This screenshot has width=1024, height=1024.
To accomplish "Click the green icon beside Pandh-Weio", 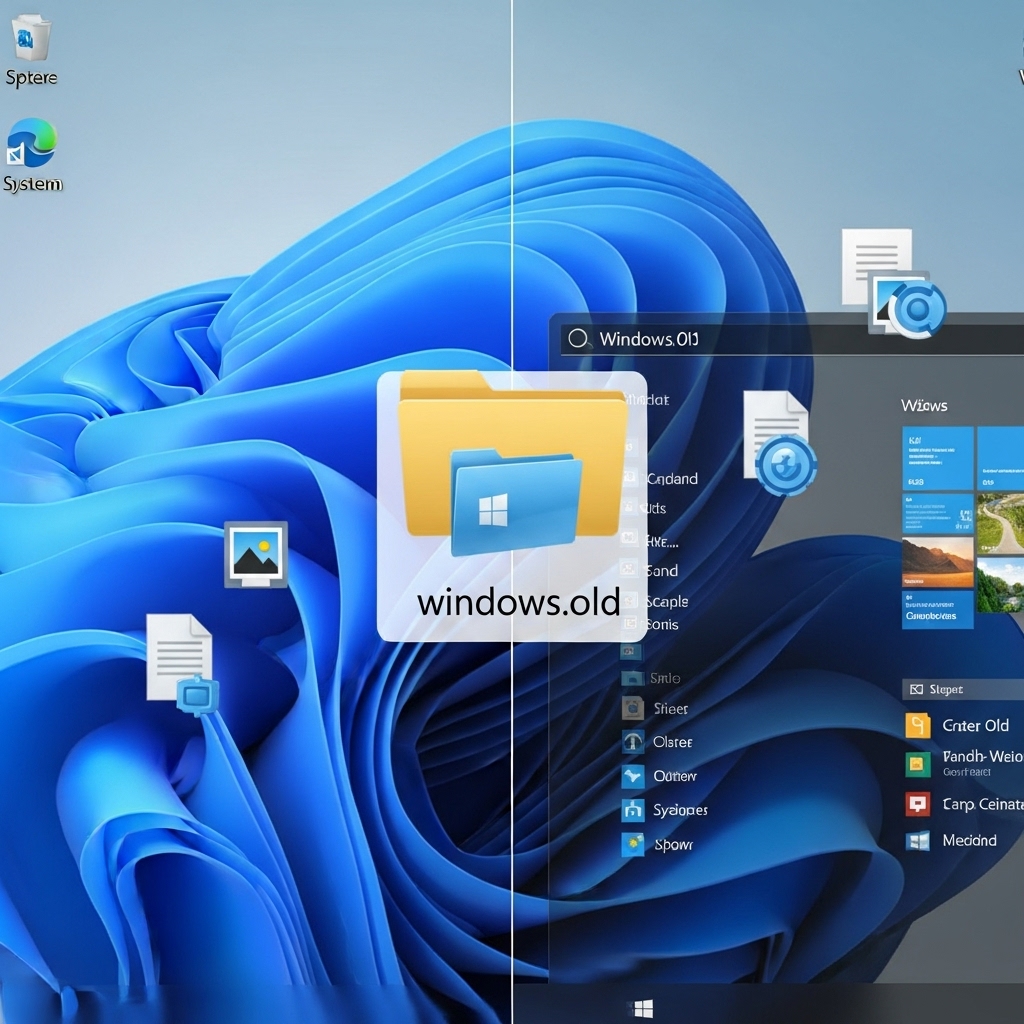I will coord(918,763).
